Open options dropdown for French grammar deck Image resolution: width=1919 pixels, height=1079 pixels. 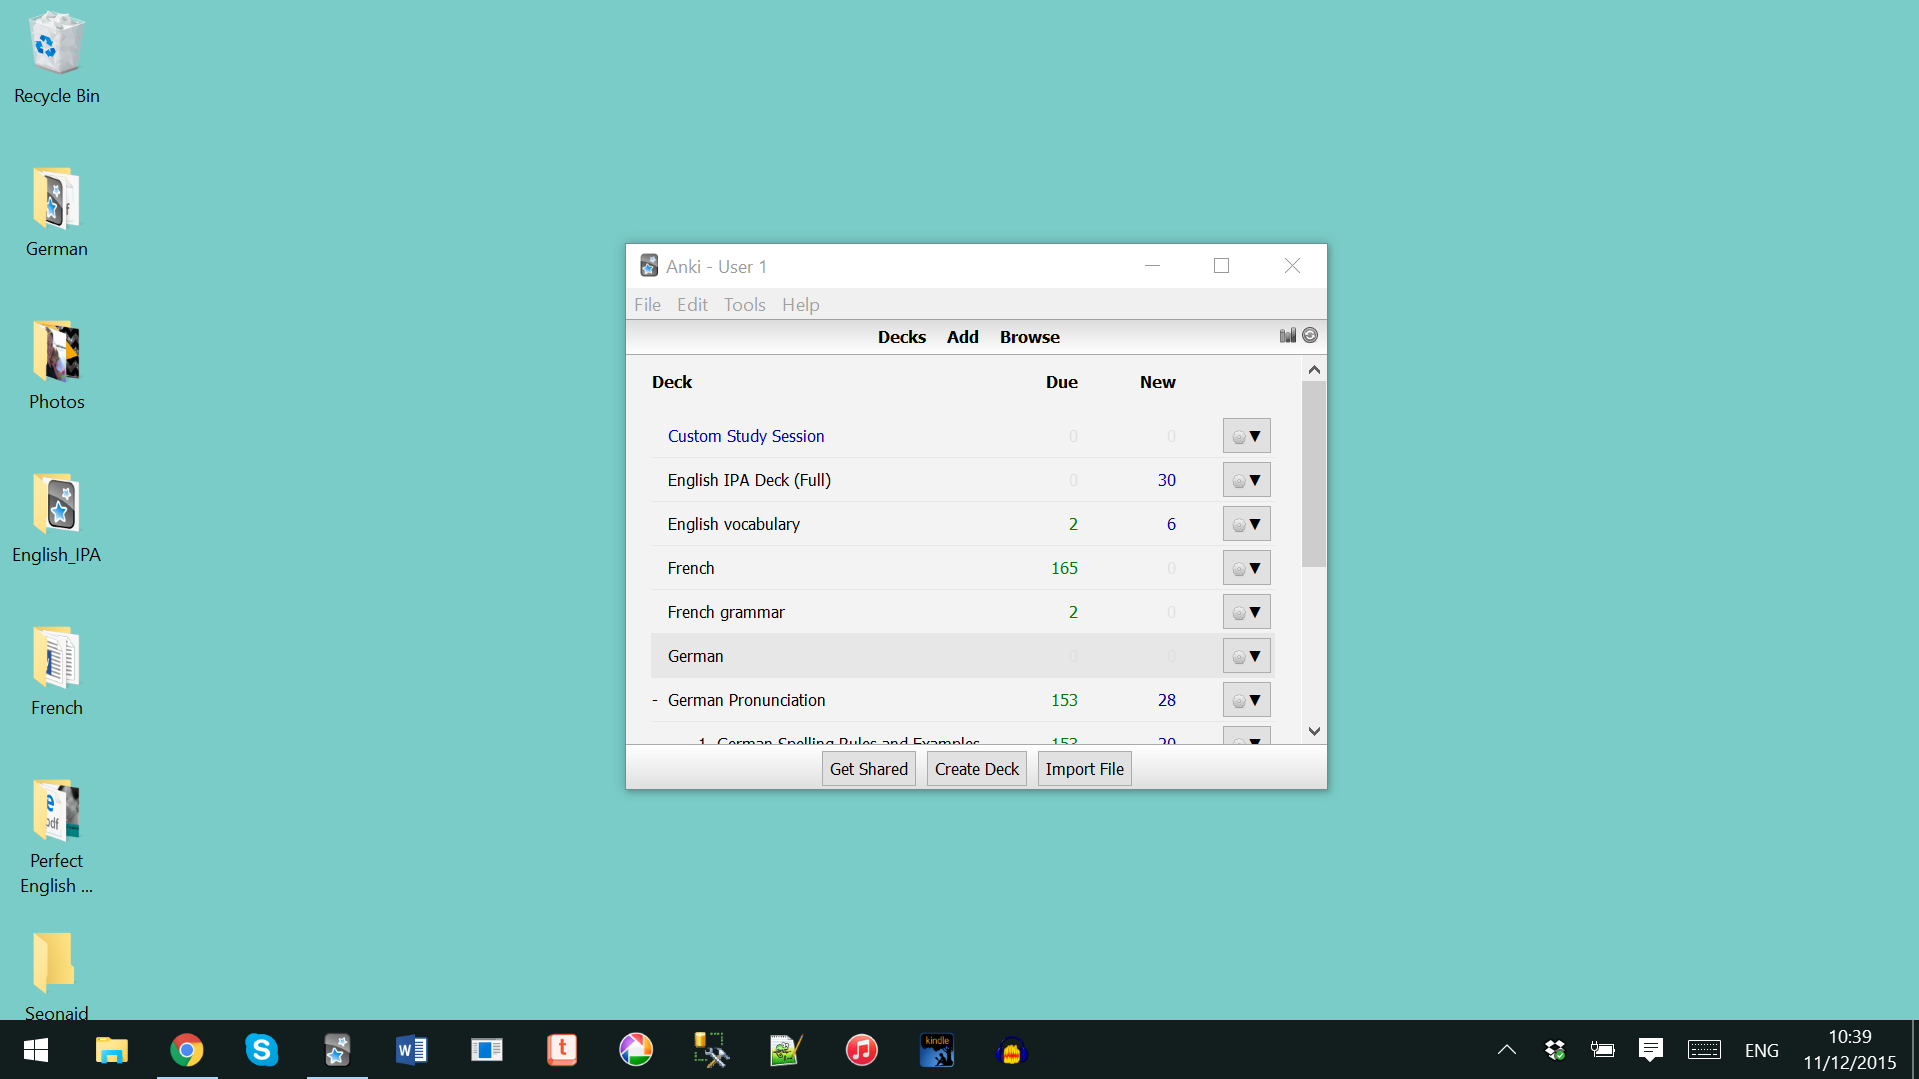point(1246,612)
